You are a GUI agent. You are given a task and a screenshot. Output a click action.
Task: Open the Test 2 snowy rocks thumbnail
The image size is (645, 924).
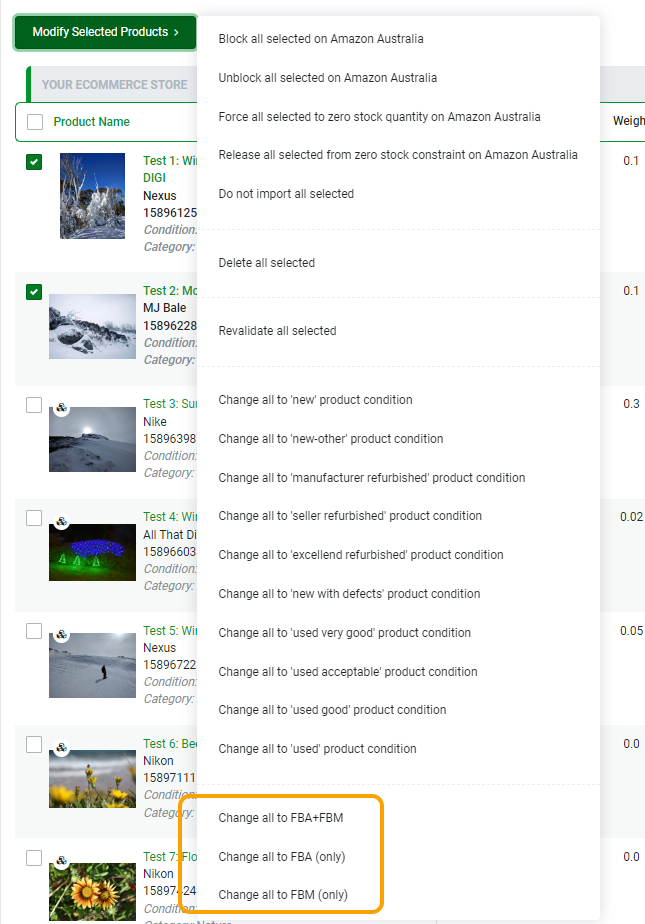point(92,326)
